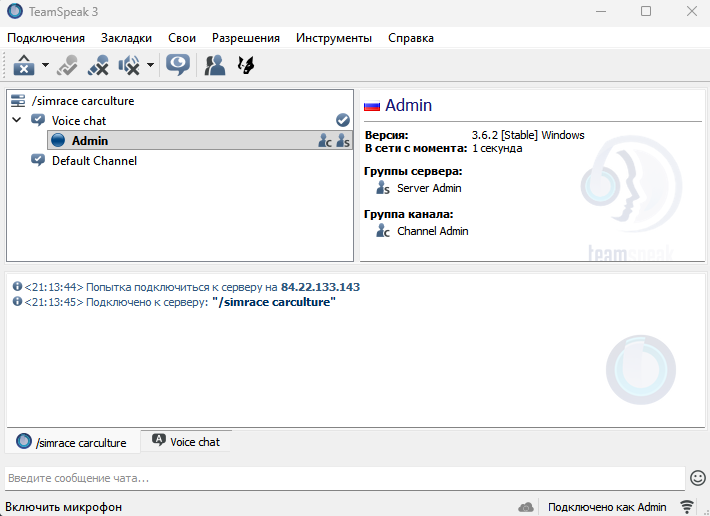Screen dimensions: 710x516
Task: Click the "/simrace carculture" link in chat log
Action: click(274, 302)
